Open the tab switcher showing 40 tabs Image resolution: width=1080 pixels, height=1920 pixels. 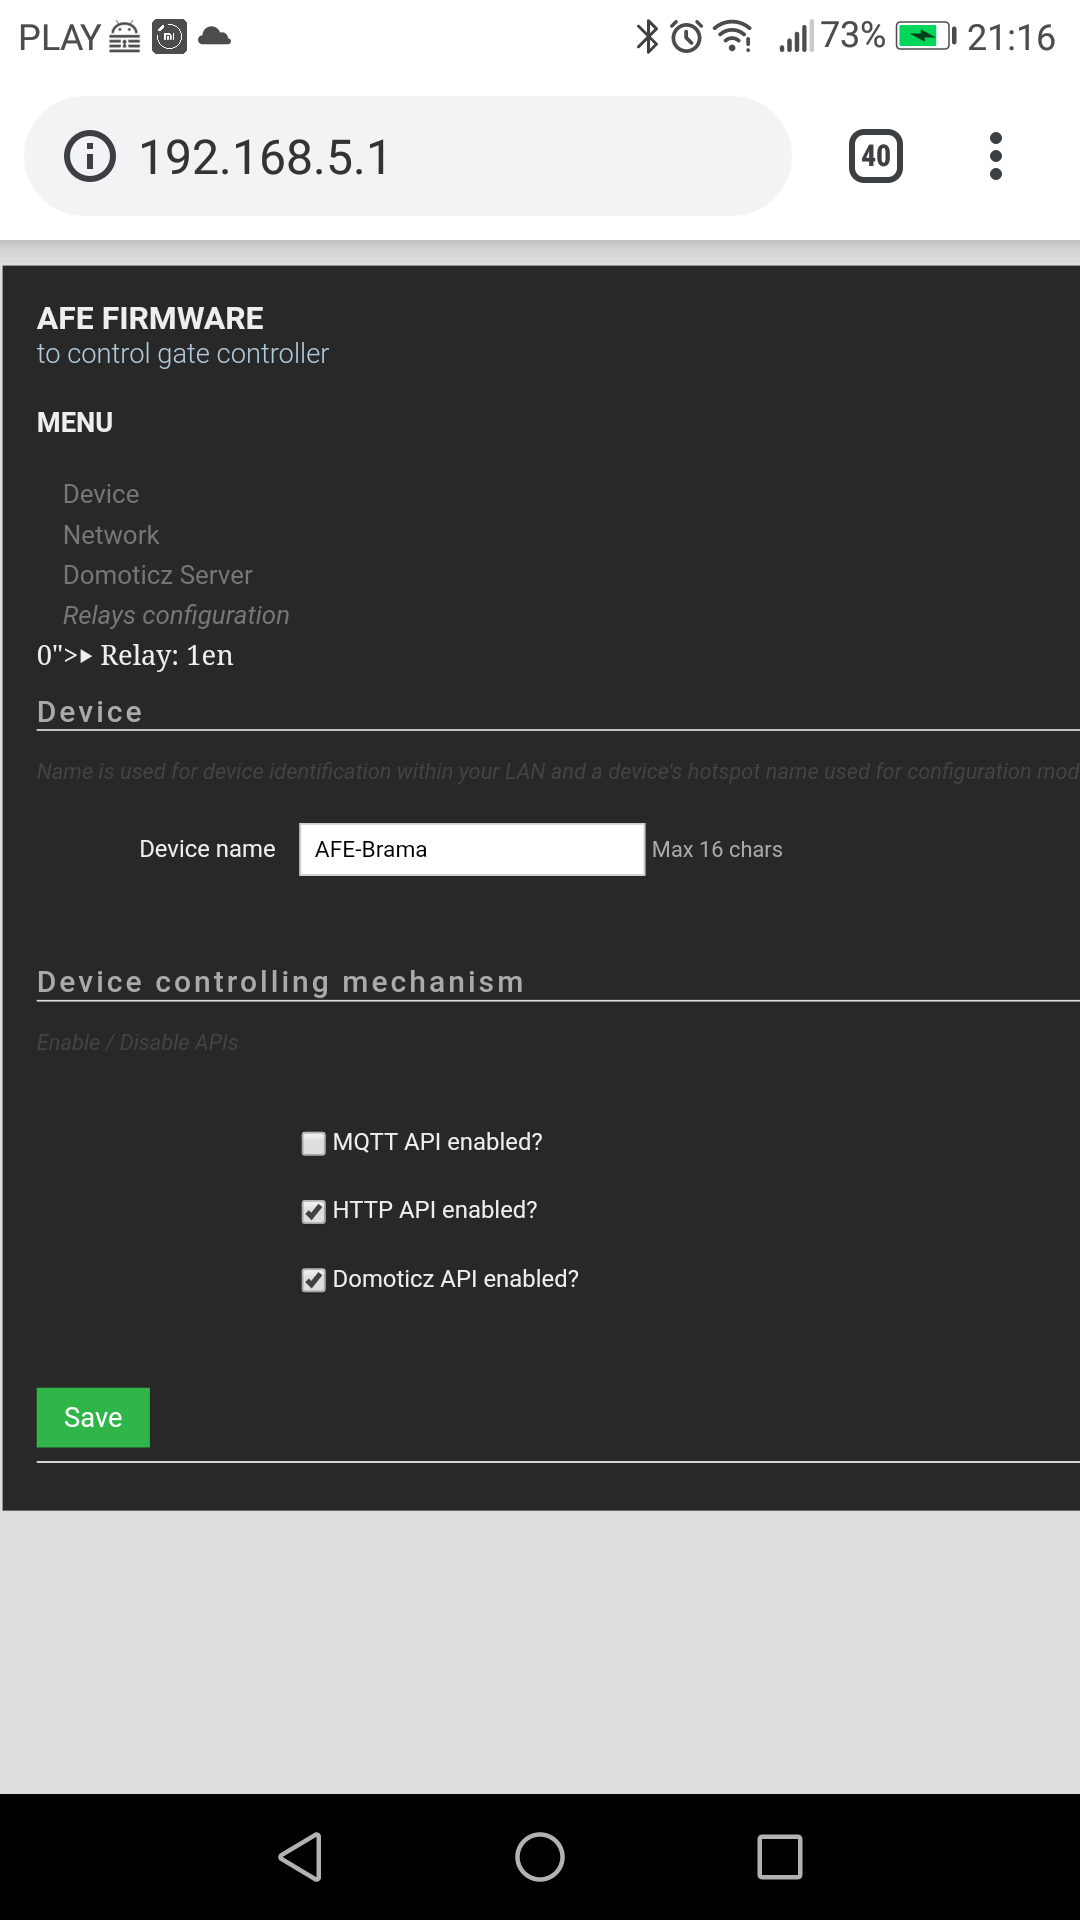875,156
